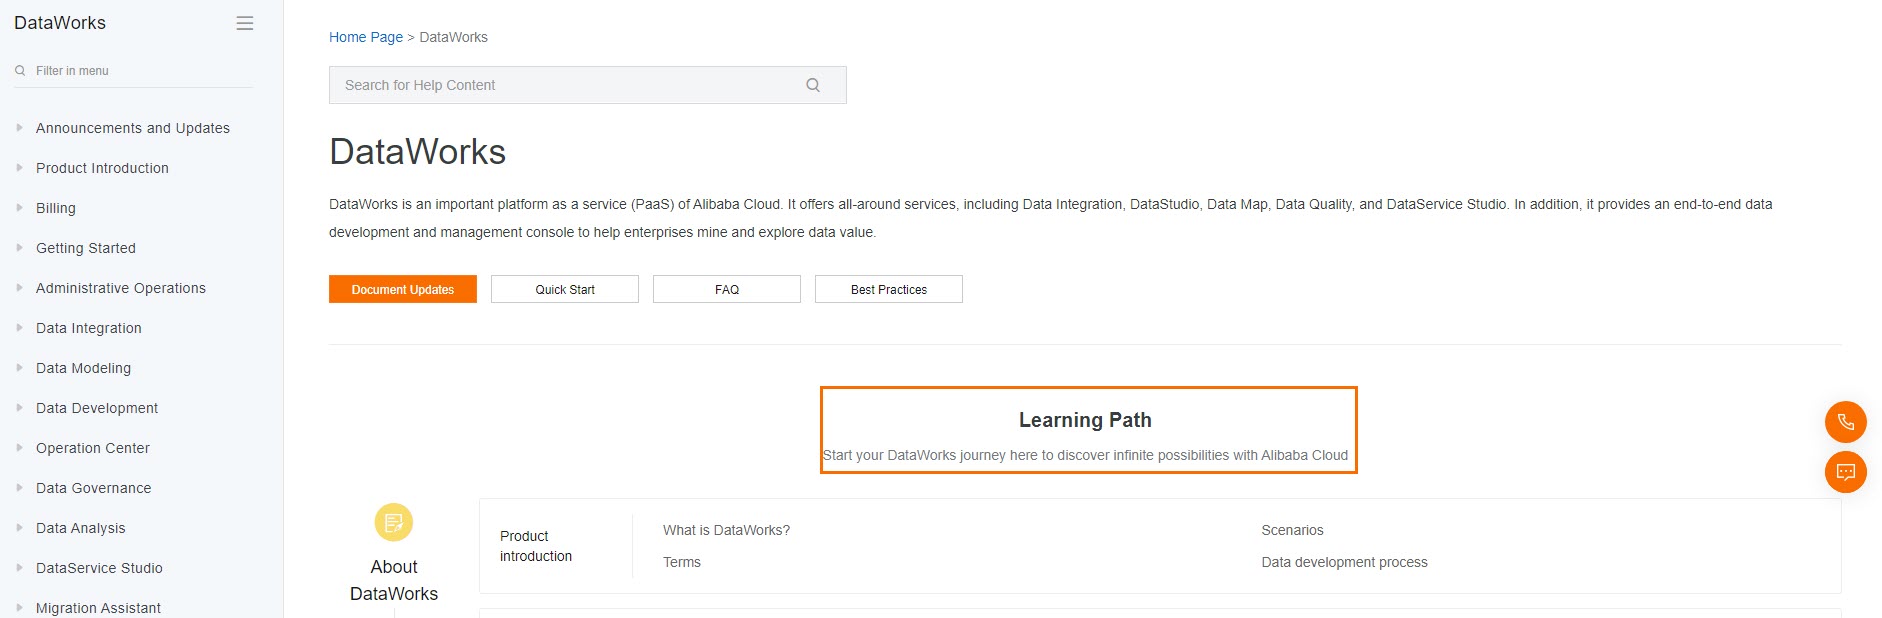Image resolution: width=1882 pixels, height=618 pixels.
Task: Open the orange chat feedback icon
Action: click(x=1845, y=472)
